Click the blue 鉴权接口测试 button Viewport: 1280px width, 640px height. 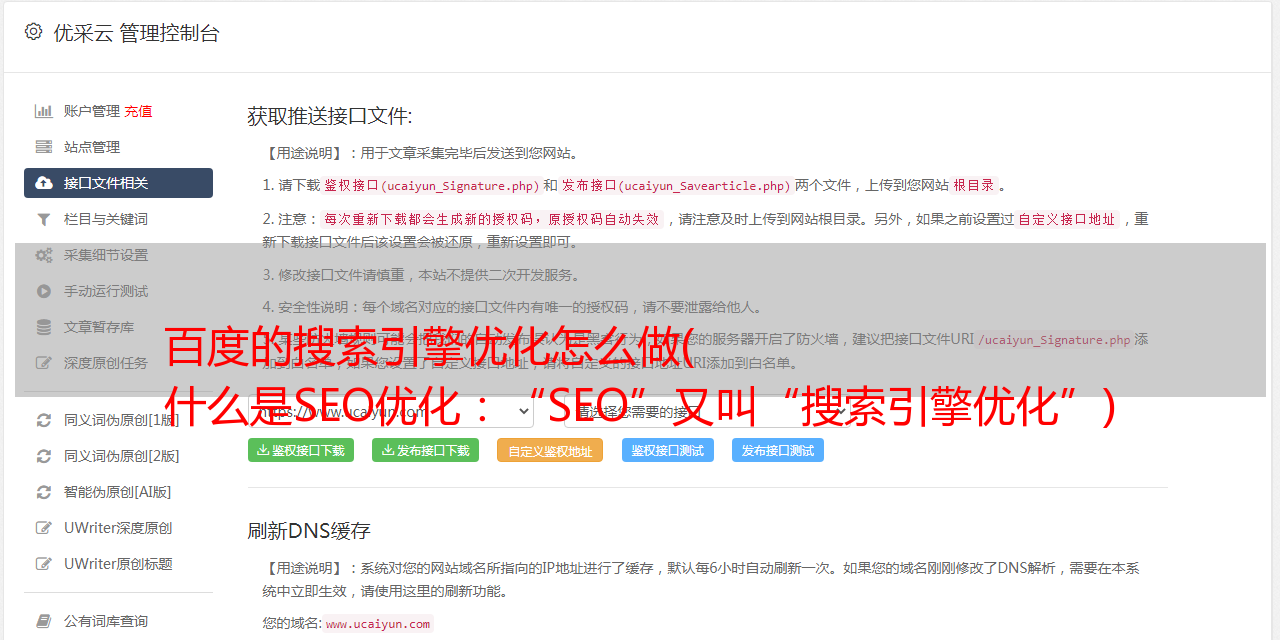coord(668,450)
